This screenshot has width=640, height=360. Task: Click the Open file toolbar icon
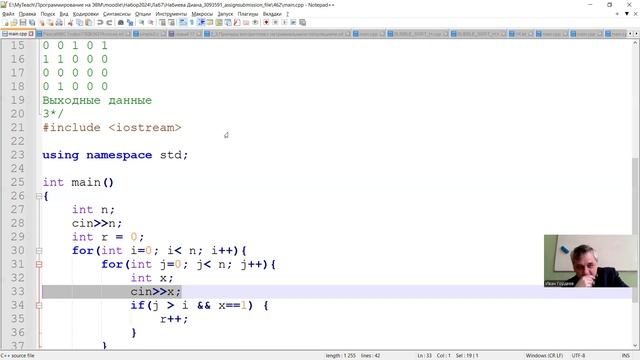tap(14, 22)
